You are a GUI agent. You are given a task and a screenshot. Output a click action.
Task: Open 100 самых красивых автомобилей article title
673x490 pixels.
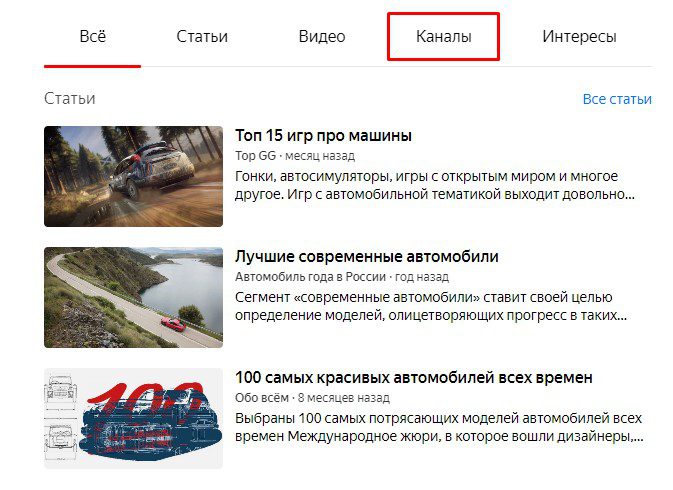[414, 378]
